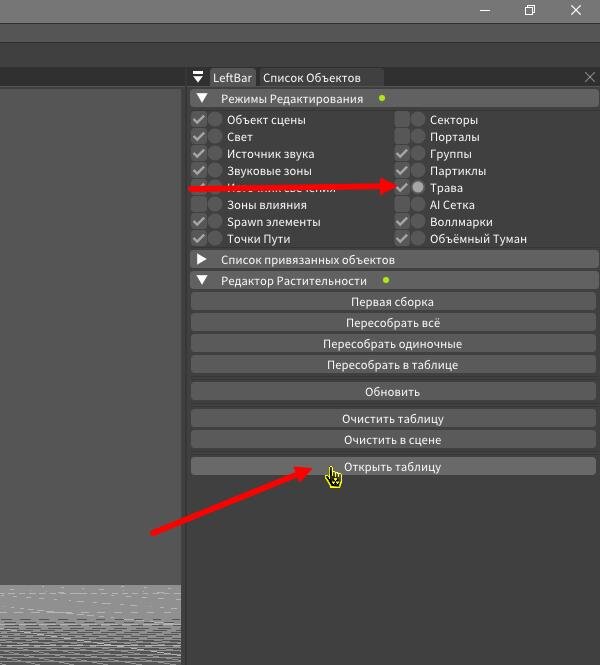Toggle the Звуковые зоны checkbox
Image resolution: width=600 pixels, height=665 pixels.
(x=198, y=170)
